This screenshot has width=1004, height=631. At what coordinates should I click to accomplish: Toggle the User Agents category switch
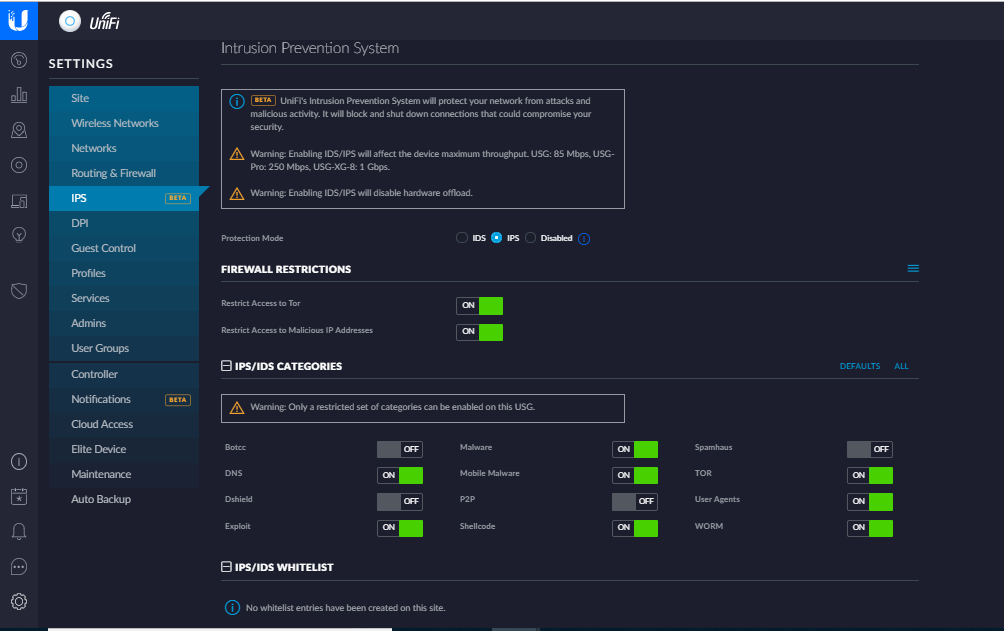pos(870,501)
